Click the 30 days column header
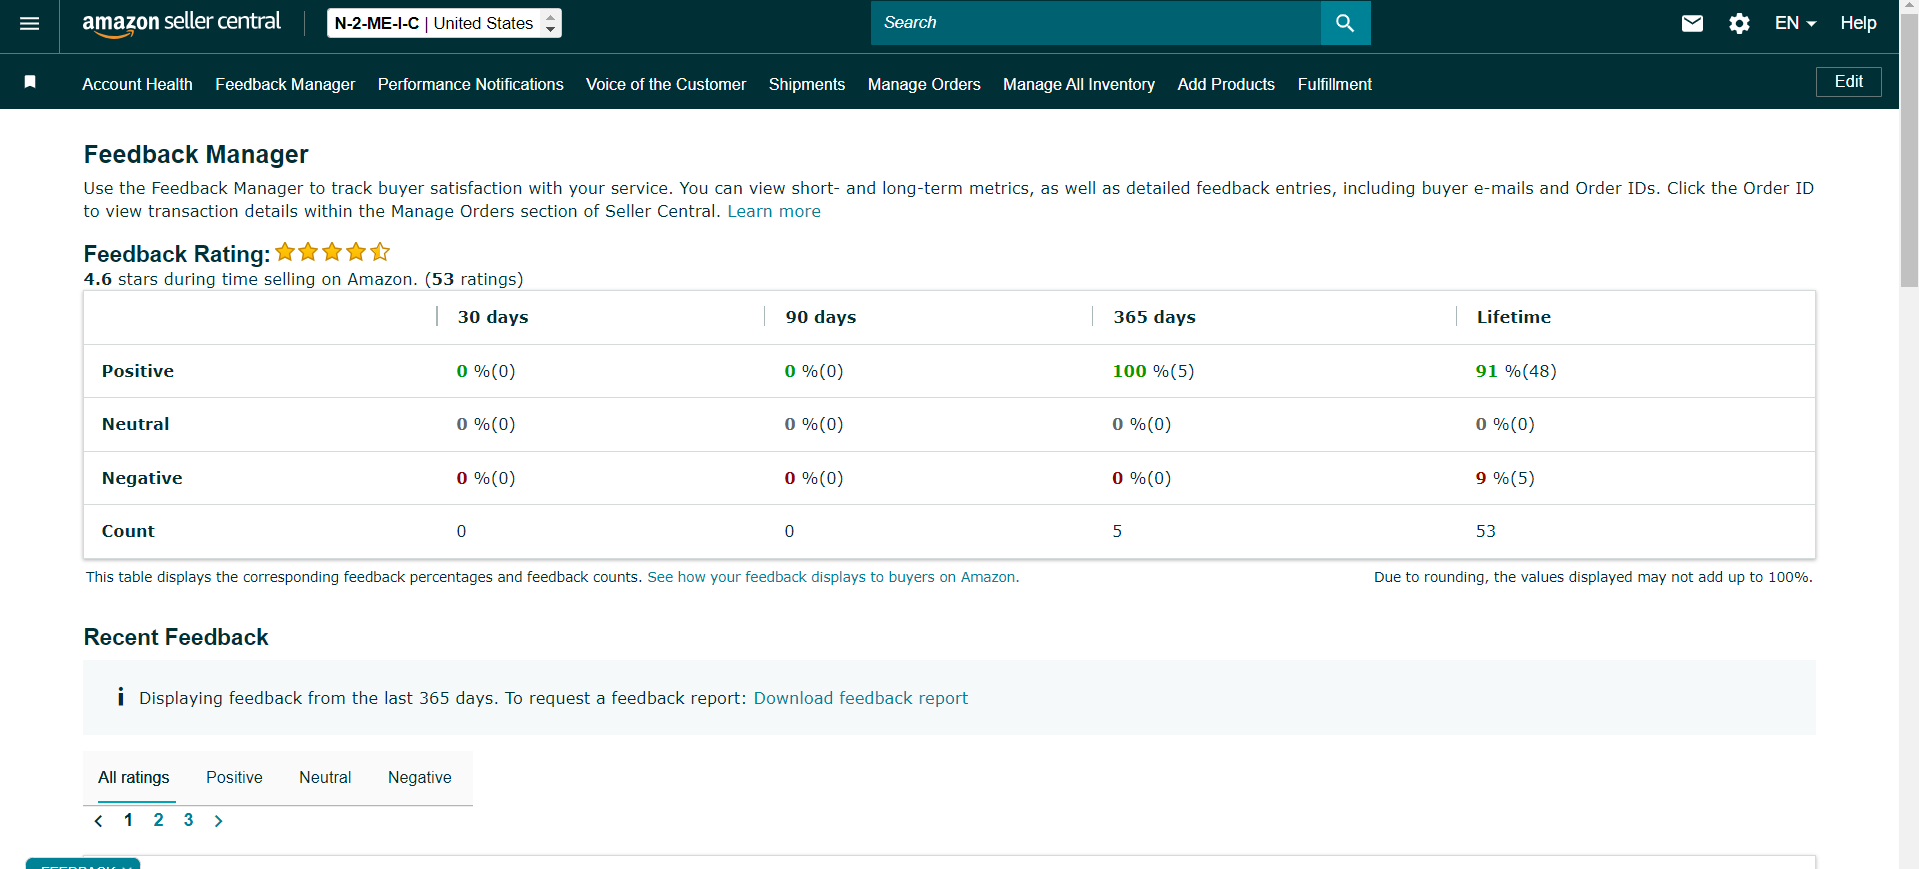The image size is (1919, 869). (x=493, y=317)
